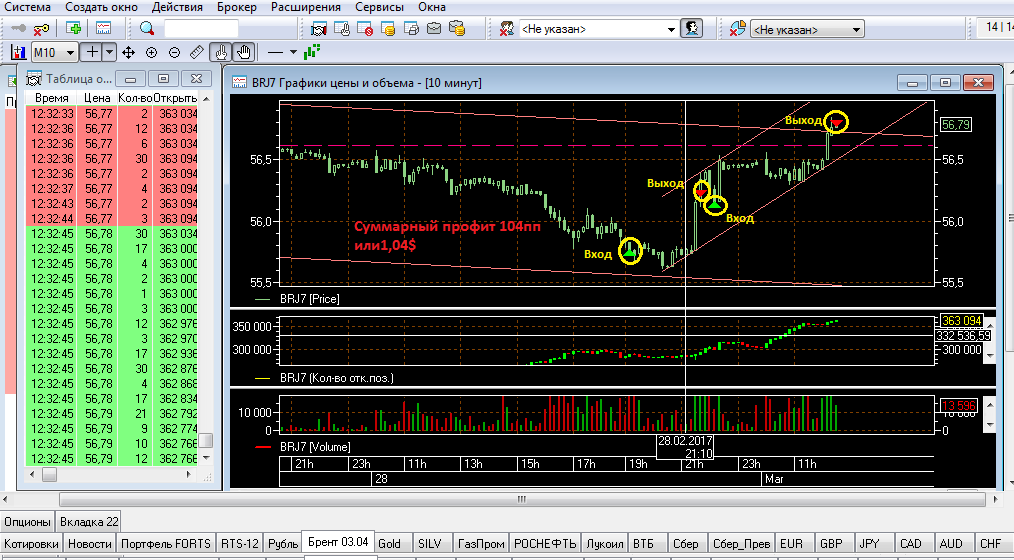Click the briefcase with coins icon

click(x=457, y=28)
